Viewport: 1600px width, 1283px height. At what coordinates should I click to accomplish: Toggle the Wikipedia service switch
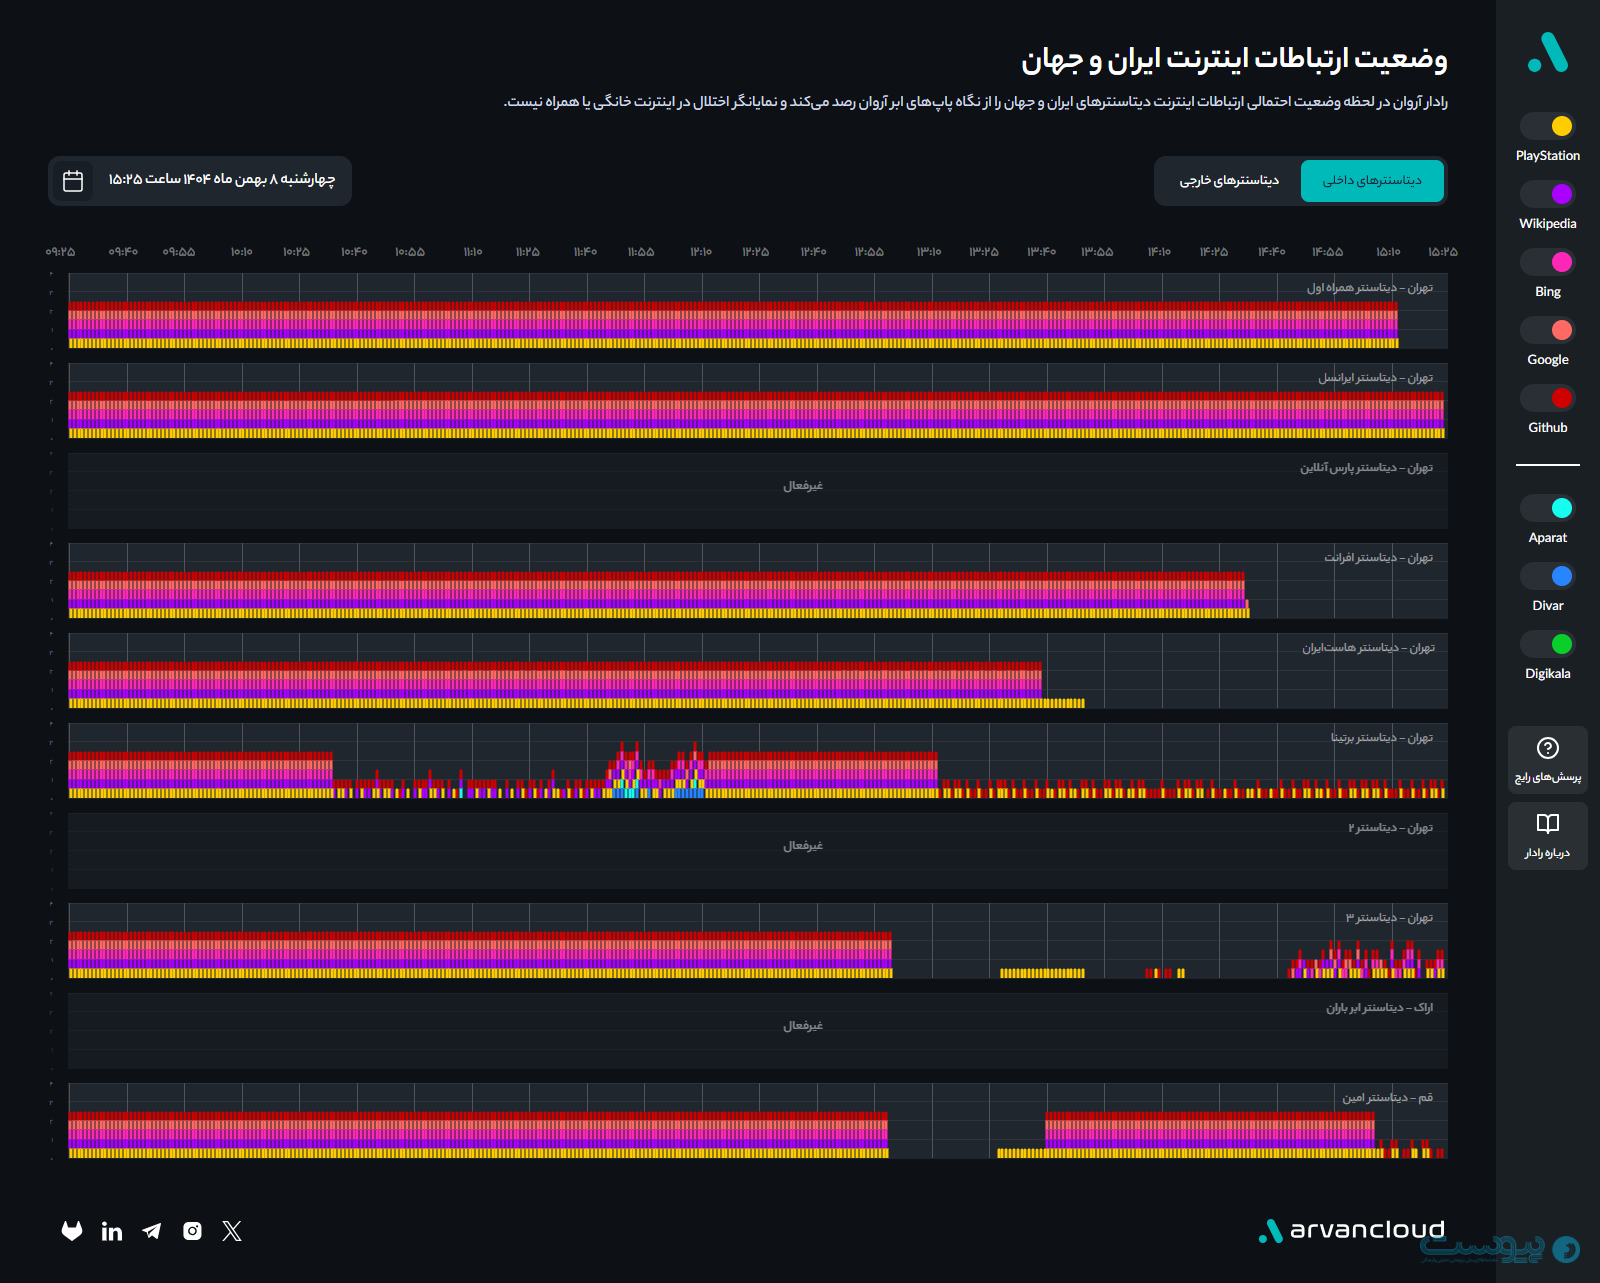pyautogui.click(x=1547, y=194)
